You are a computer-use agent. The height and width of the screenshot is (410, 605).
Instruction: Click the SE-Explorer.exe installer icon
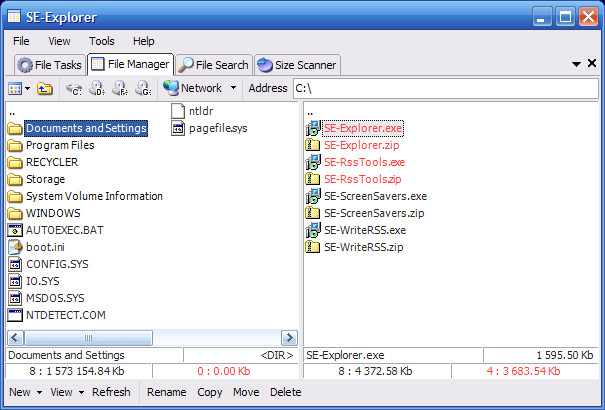point(313,128)
